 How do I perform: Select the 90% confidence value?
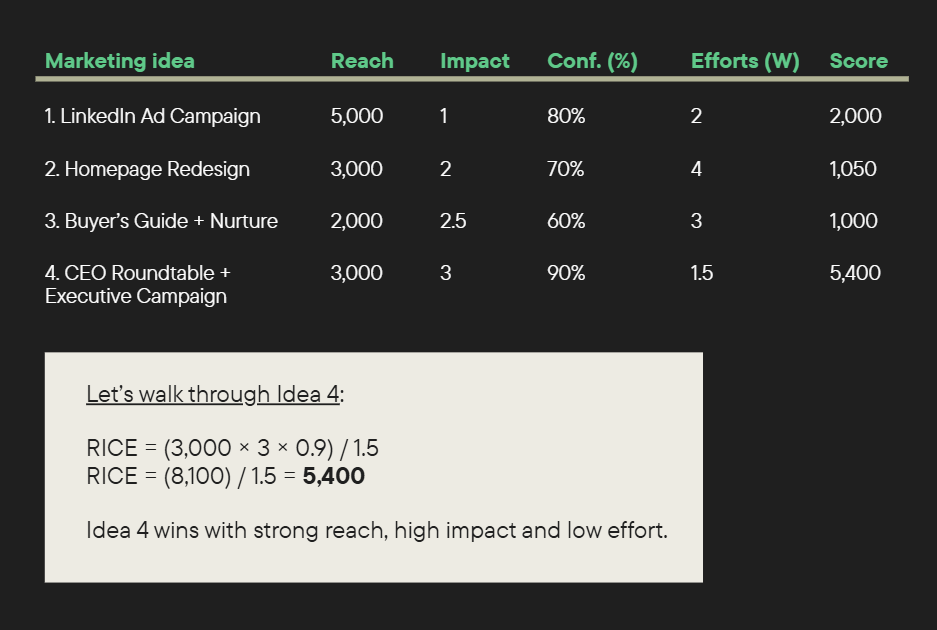pos(566,273)
